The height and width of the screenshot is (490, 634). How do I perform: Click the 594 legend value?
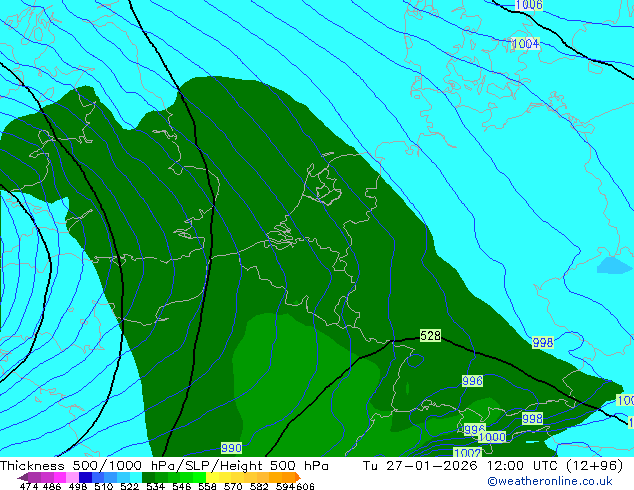click(x=285, y=486)
